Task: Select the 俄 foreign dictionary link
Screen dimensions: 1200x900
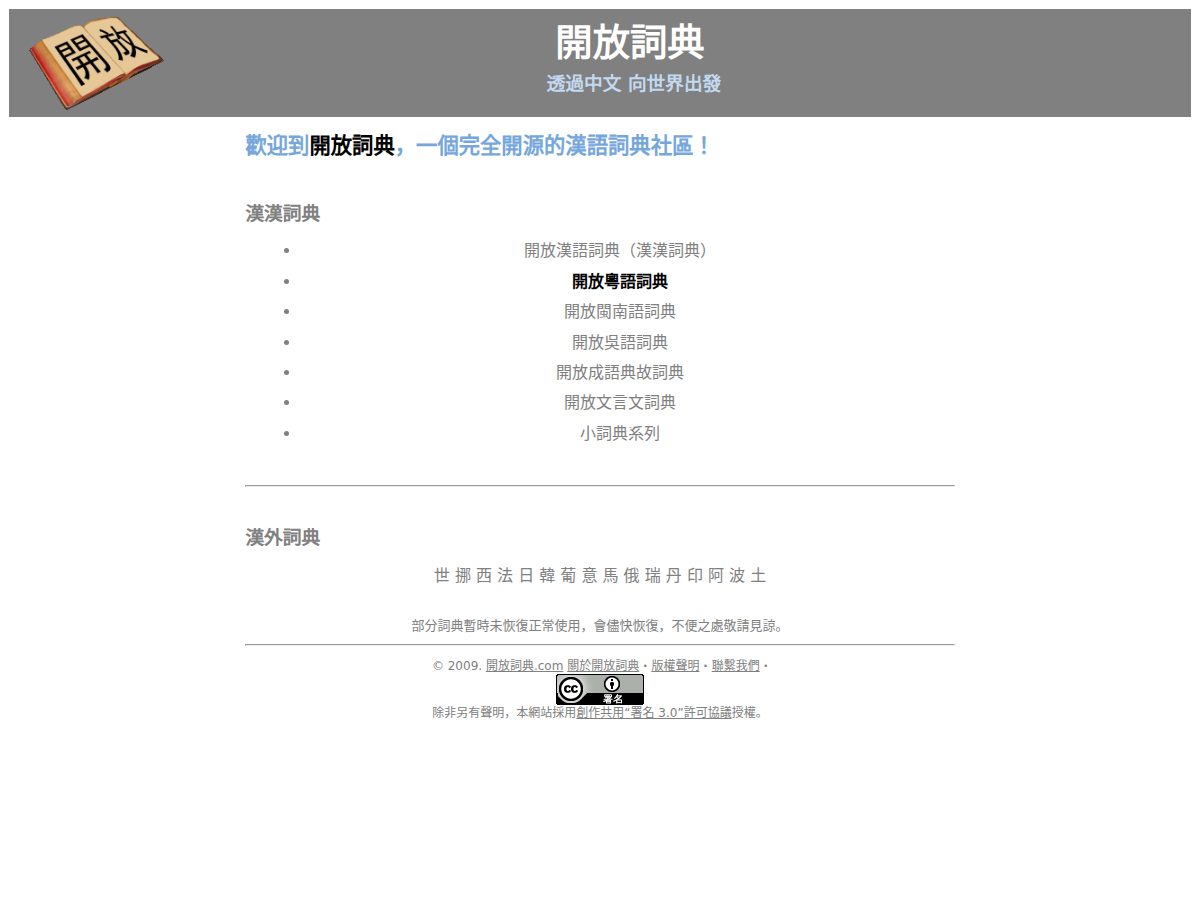Action: pyautogui.click(x=631, y=575)
